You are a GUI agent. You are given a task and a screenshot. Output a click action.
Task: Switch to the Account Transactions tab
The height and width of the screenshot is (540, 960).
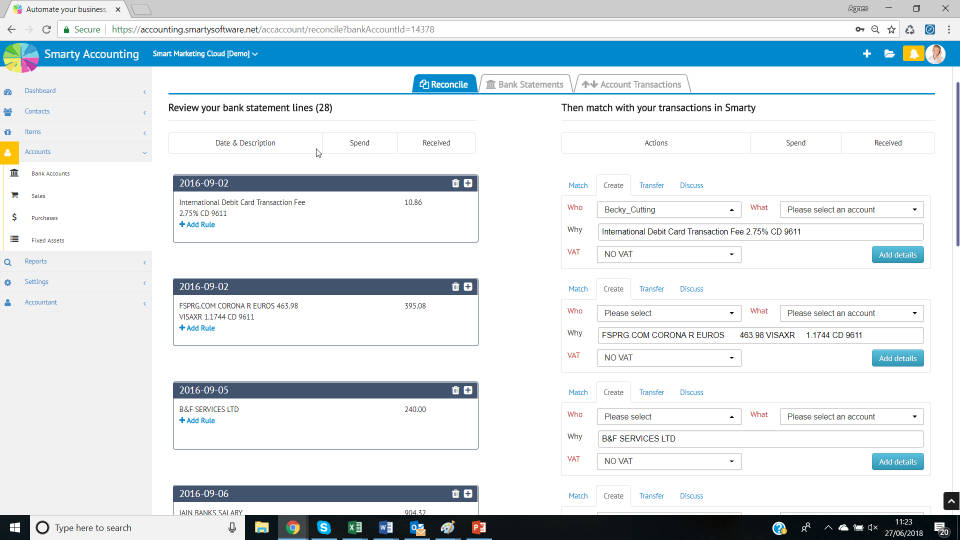click(634, 84)
